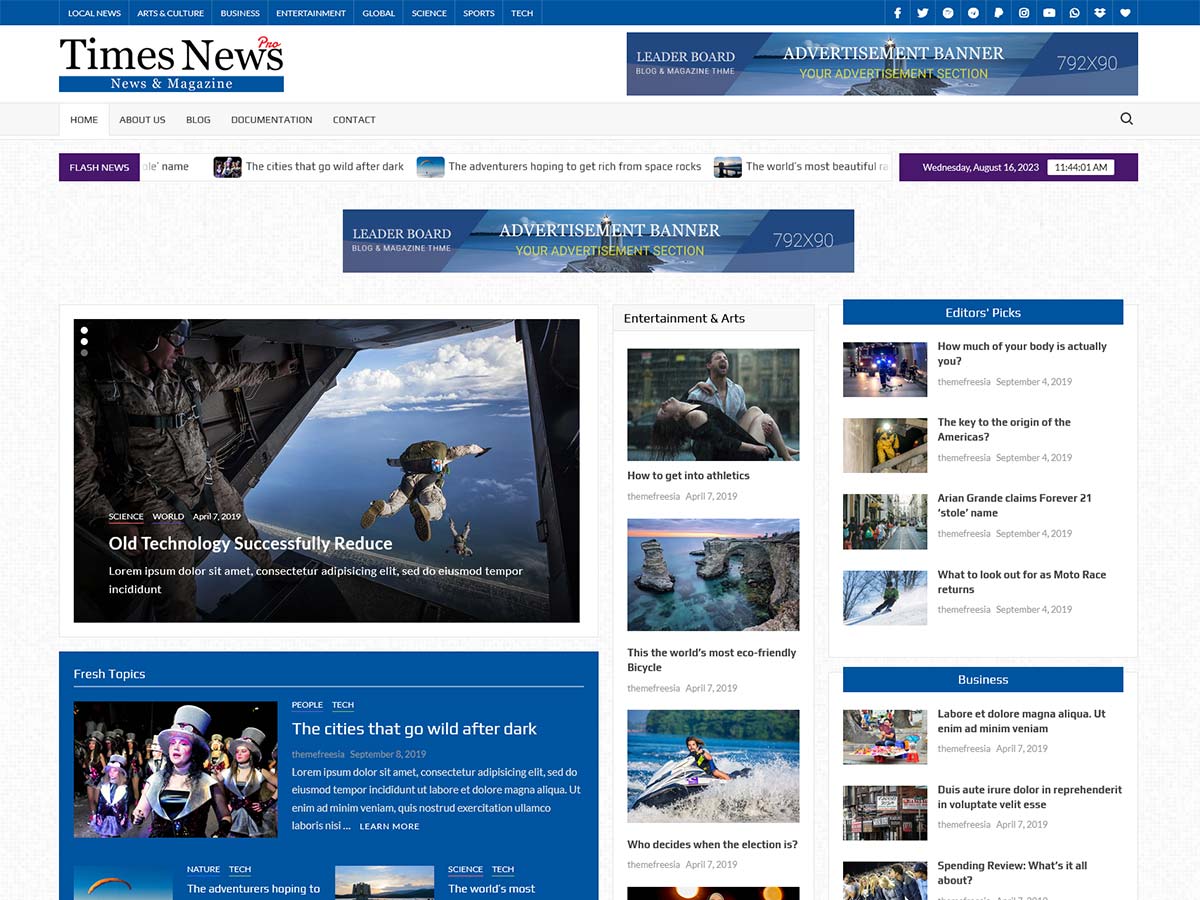Click the Times News Pro logo
Screen dimensions: 1200x900
tap(171, 64)
